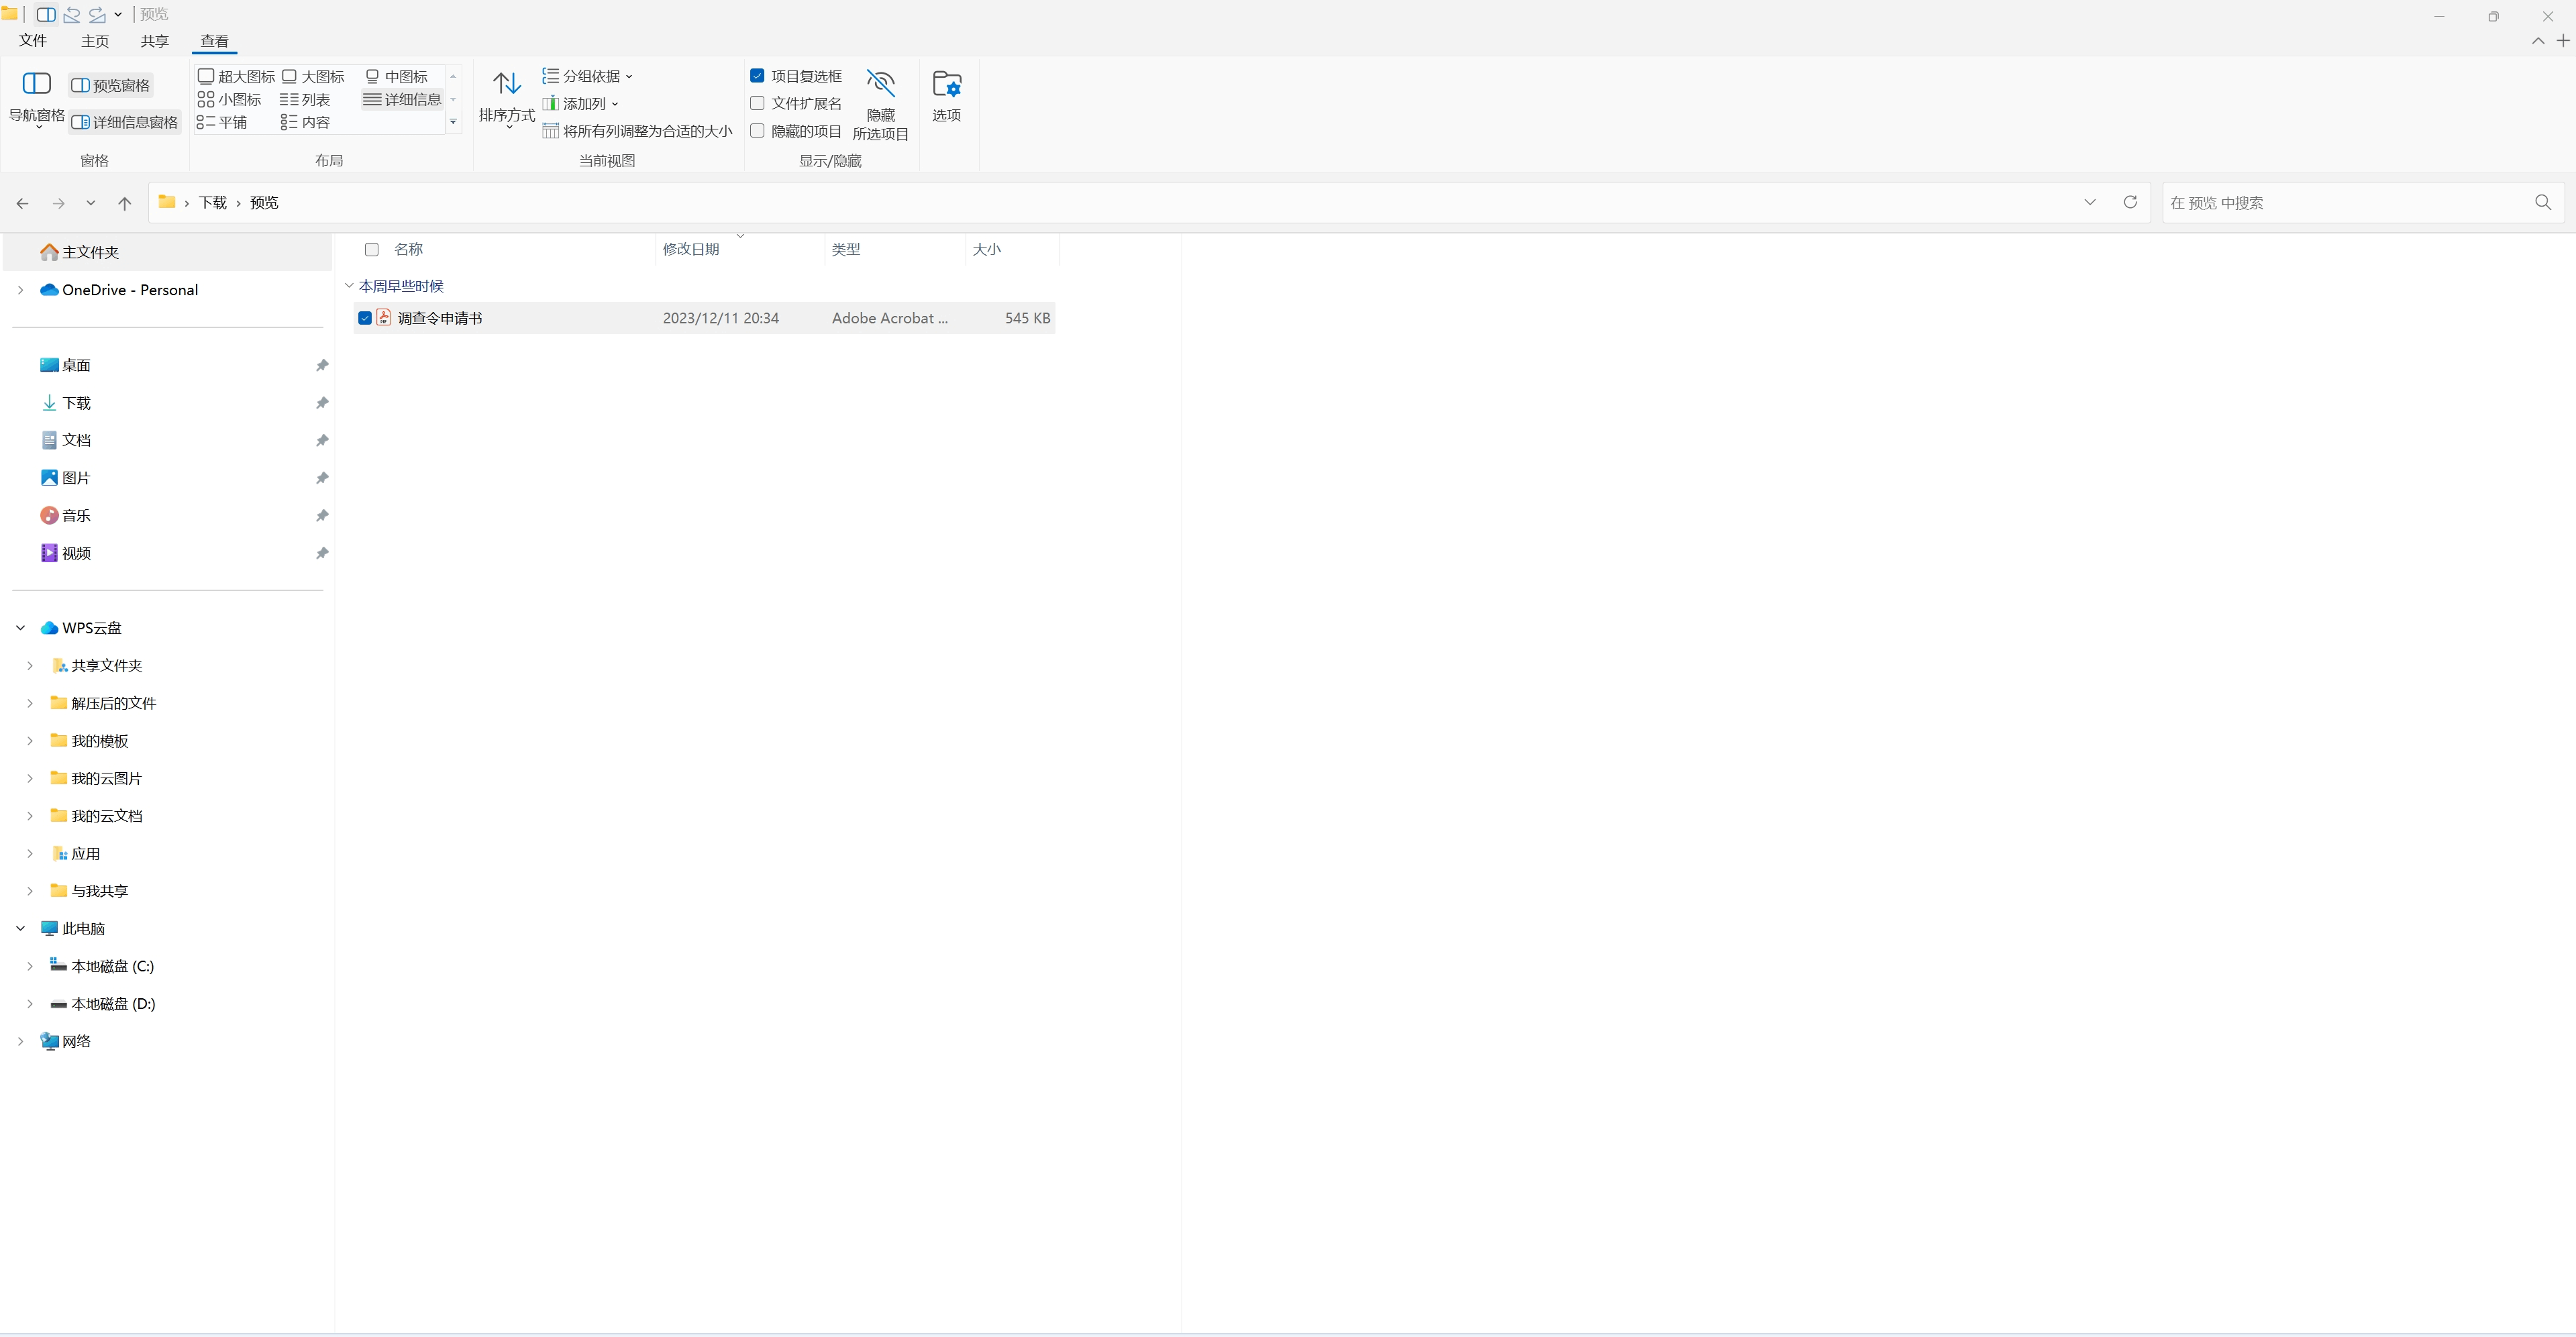Click the refresh icon in address bar
This screenshot has width=2576, height=1337.
pyautogui.click(x=2130, y=202)
